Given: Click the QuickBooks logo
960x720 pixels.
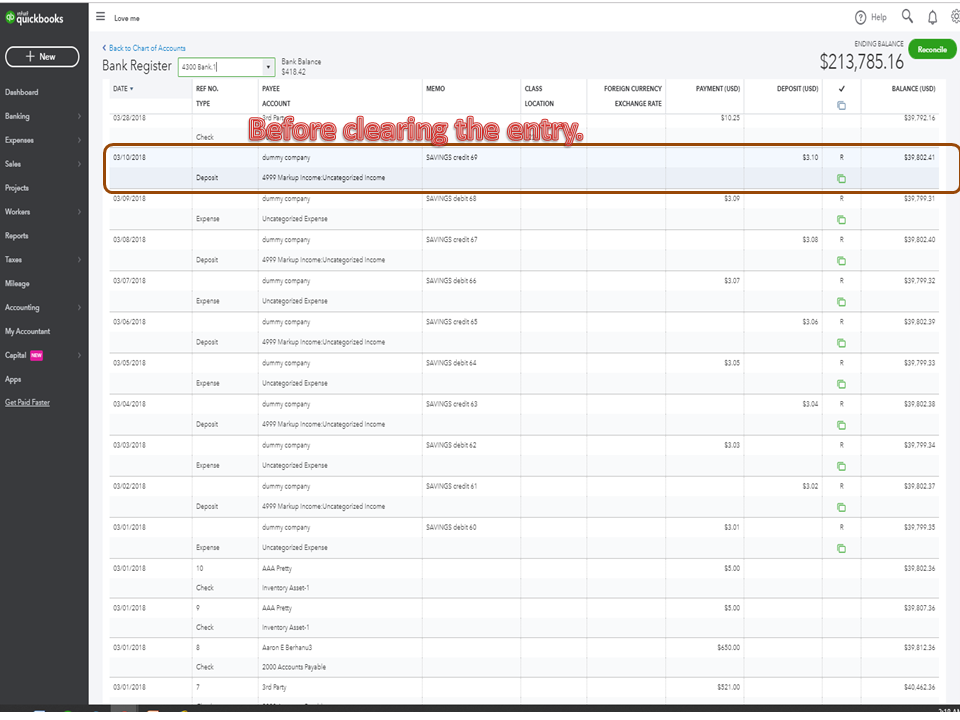Looking at the screenshot, I should [x=34, y=18].
